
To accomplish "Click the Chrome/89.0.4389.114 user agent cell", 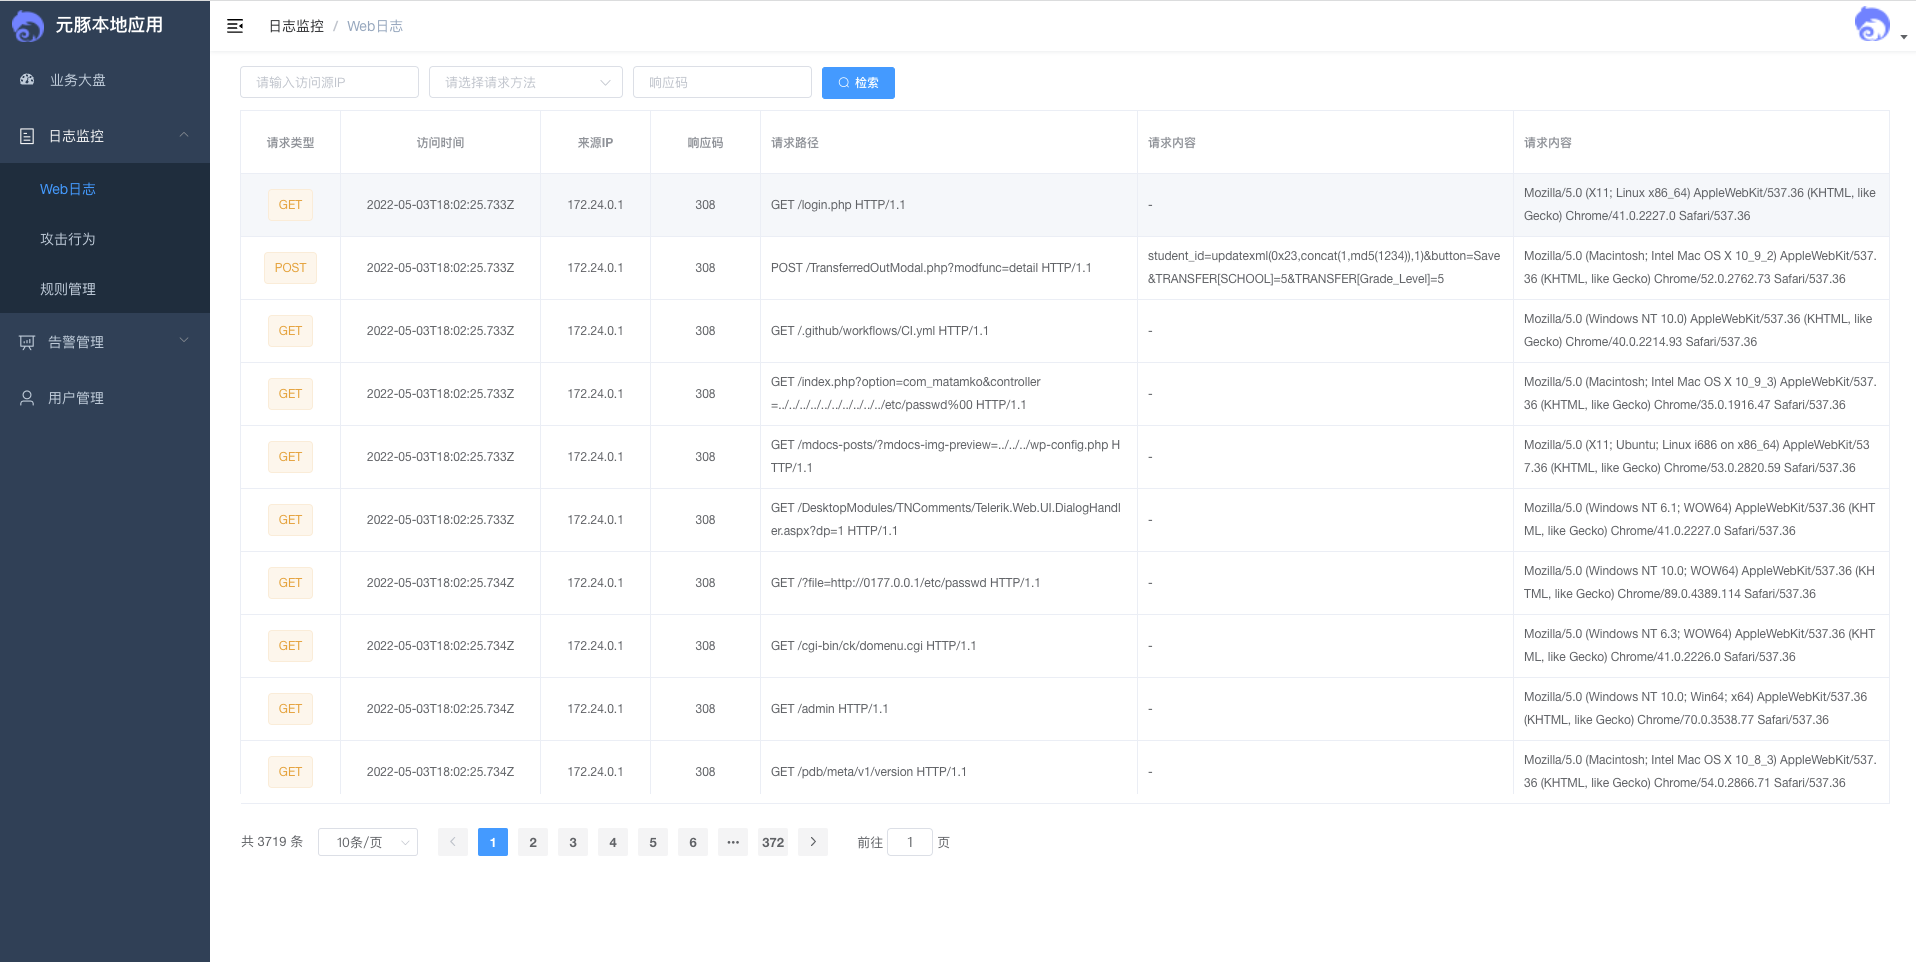I will (1700, 583).
